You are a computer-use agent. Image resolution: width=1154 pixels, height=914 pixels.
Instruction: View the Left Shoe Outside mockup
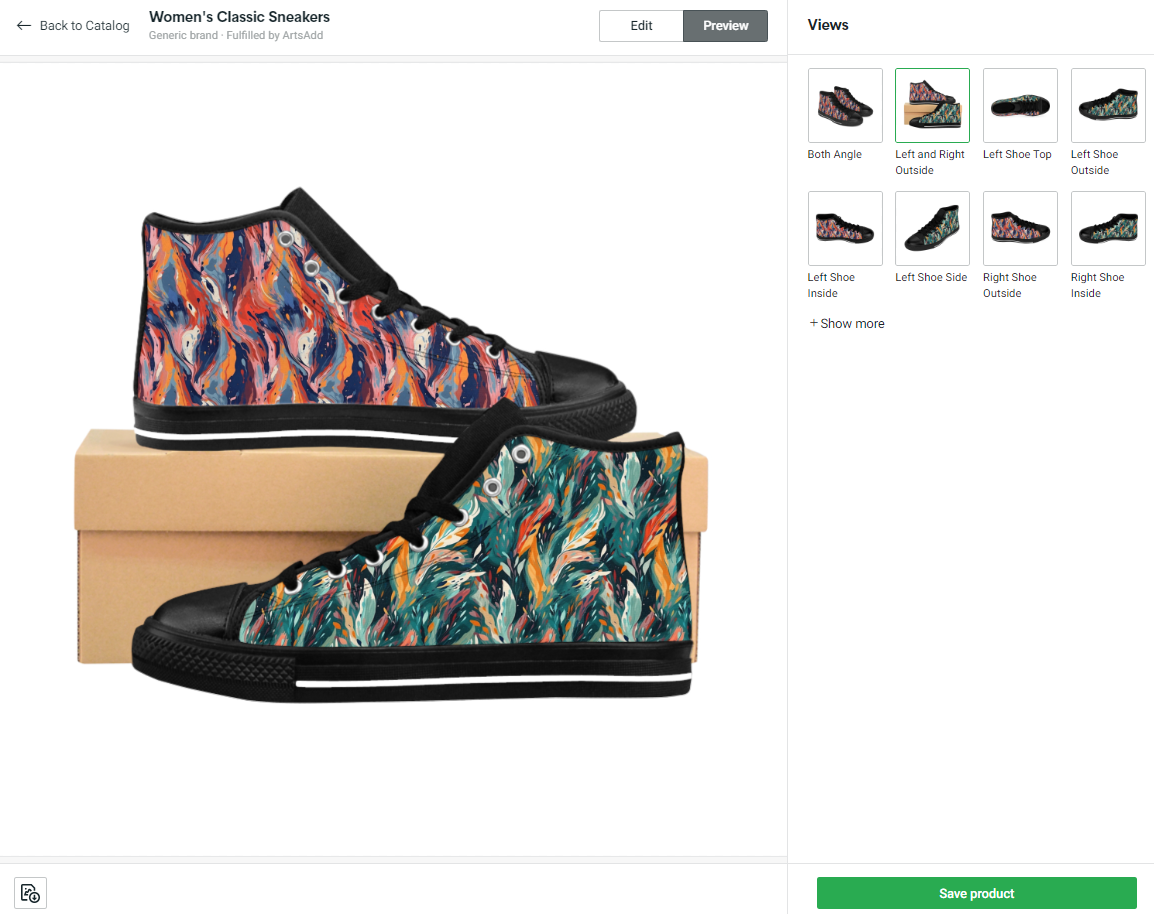pos(1107,105)
